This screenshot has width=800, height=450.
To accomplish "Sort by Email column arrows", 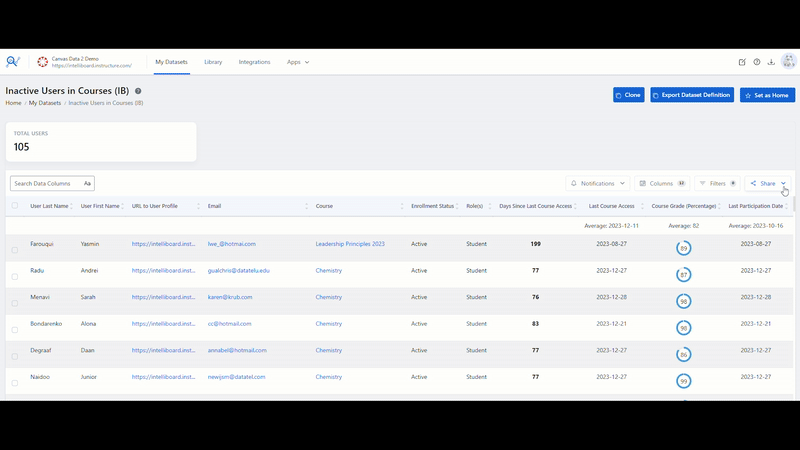I will [306, 206].
